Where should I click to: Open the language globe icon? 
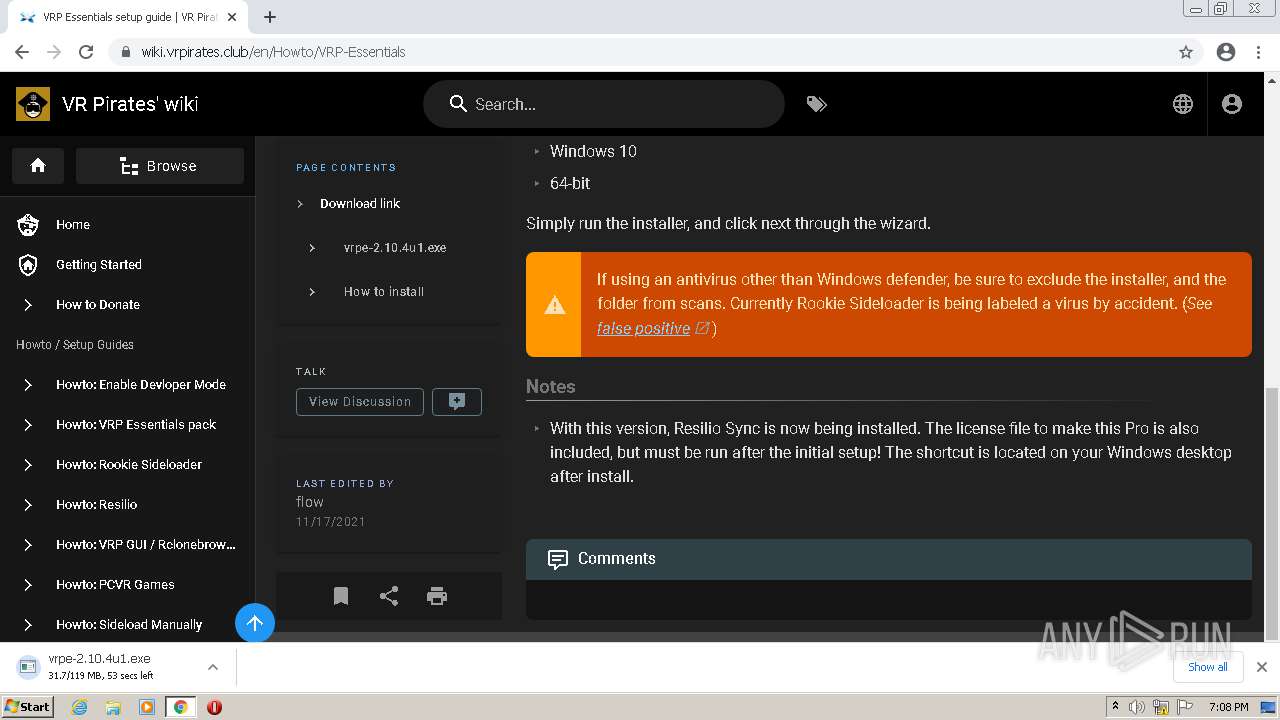pos(1183,104)
